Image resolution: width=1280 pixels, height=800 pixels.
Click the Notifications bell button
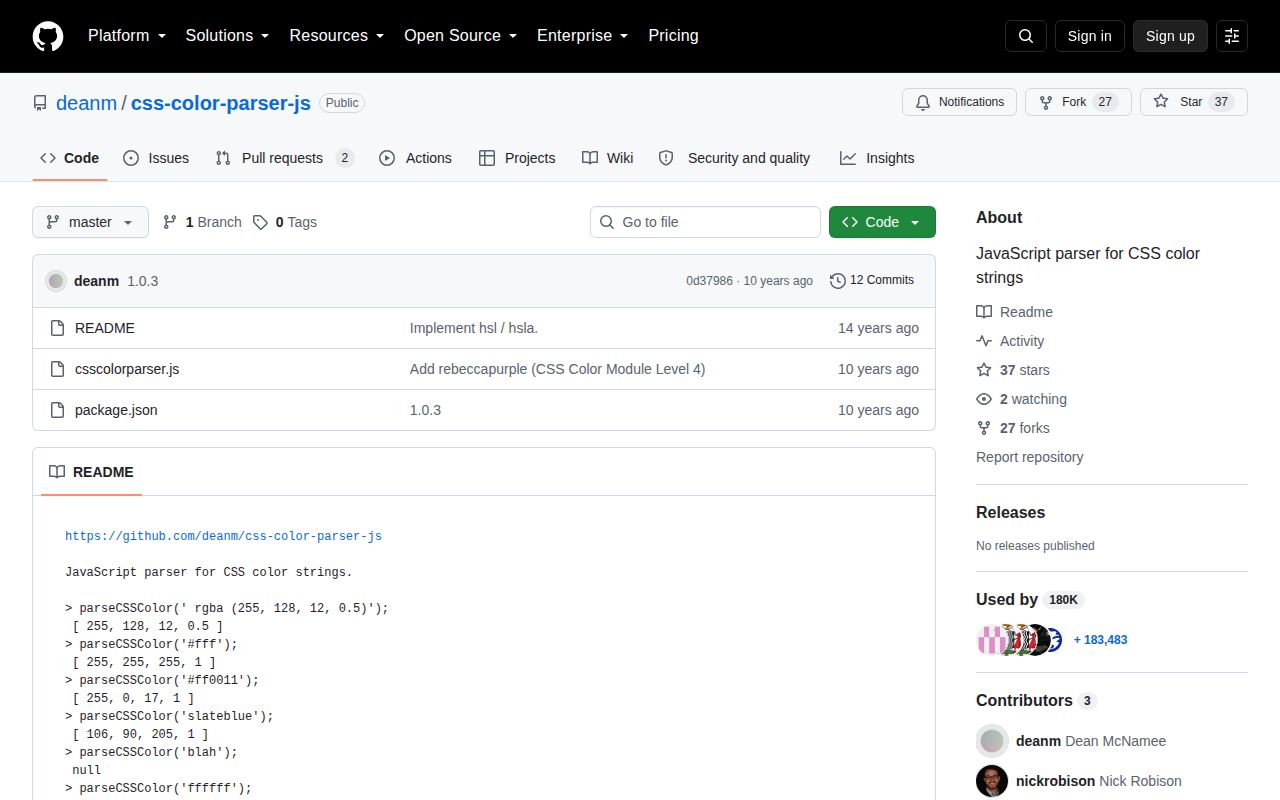960,102
